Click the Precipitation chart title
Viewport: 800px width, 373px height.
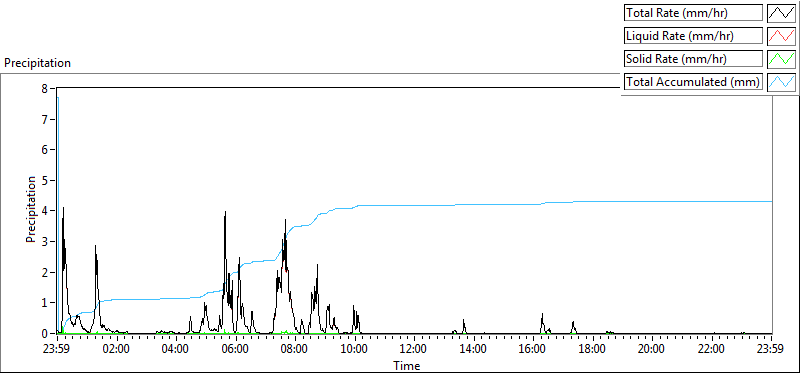pyautogui.click(x=37, y=63)
